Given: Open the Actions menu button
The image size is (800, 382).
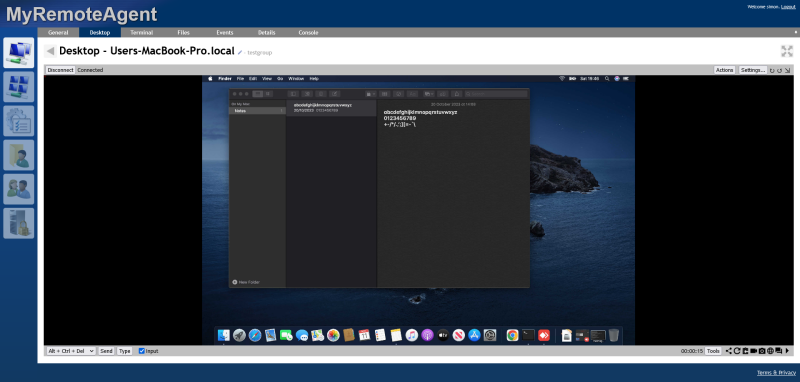Looking at the screenshot, I should 724,70.
